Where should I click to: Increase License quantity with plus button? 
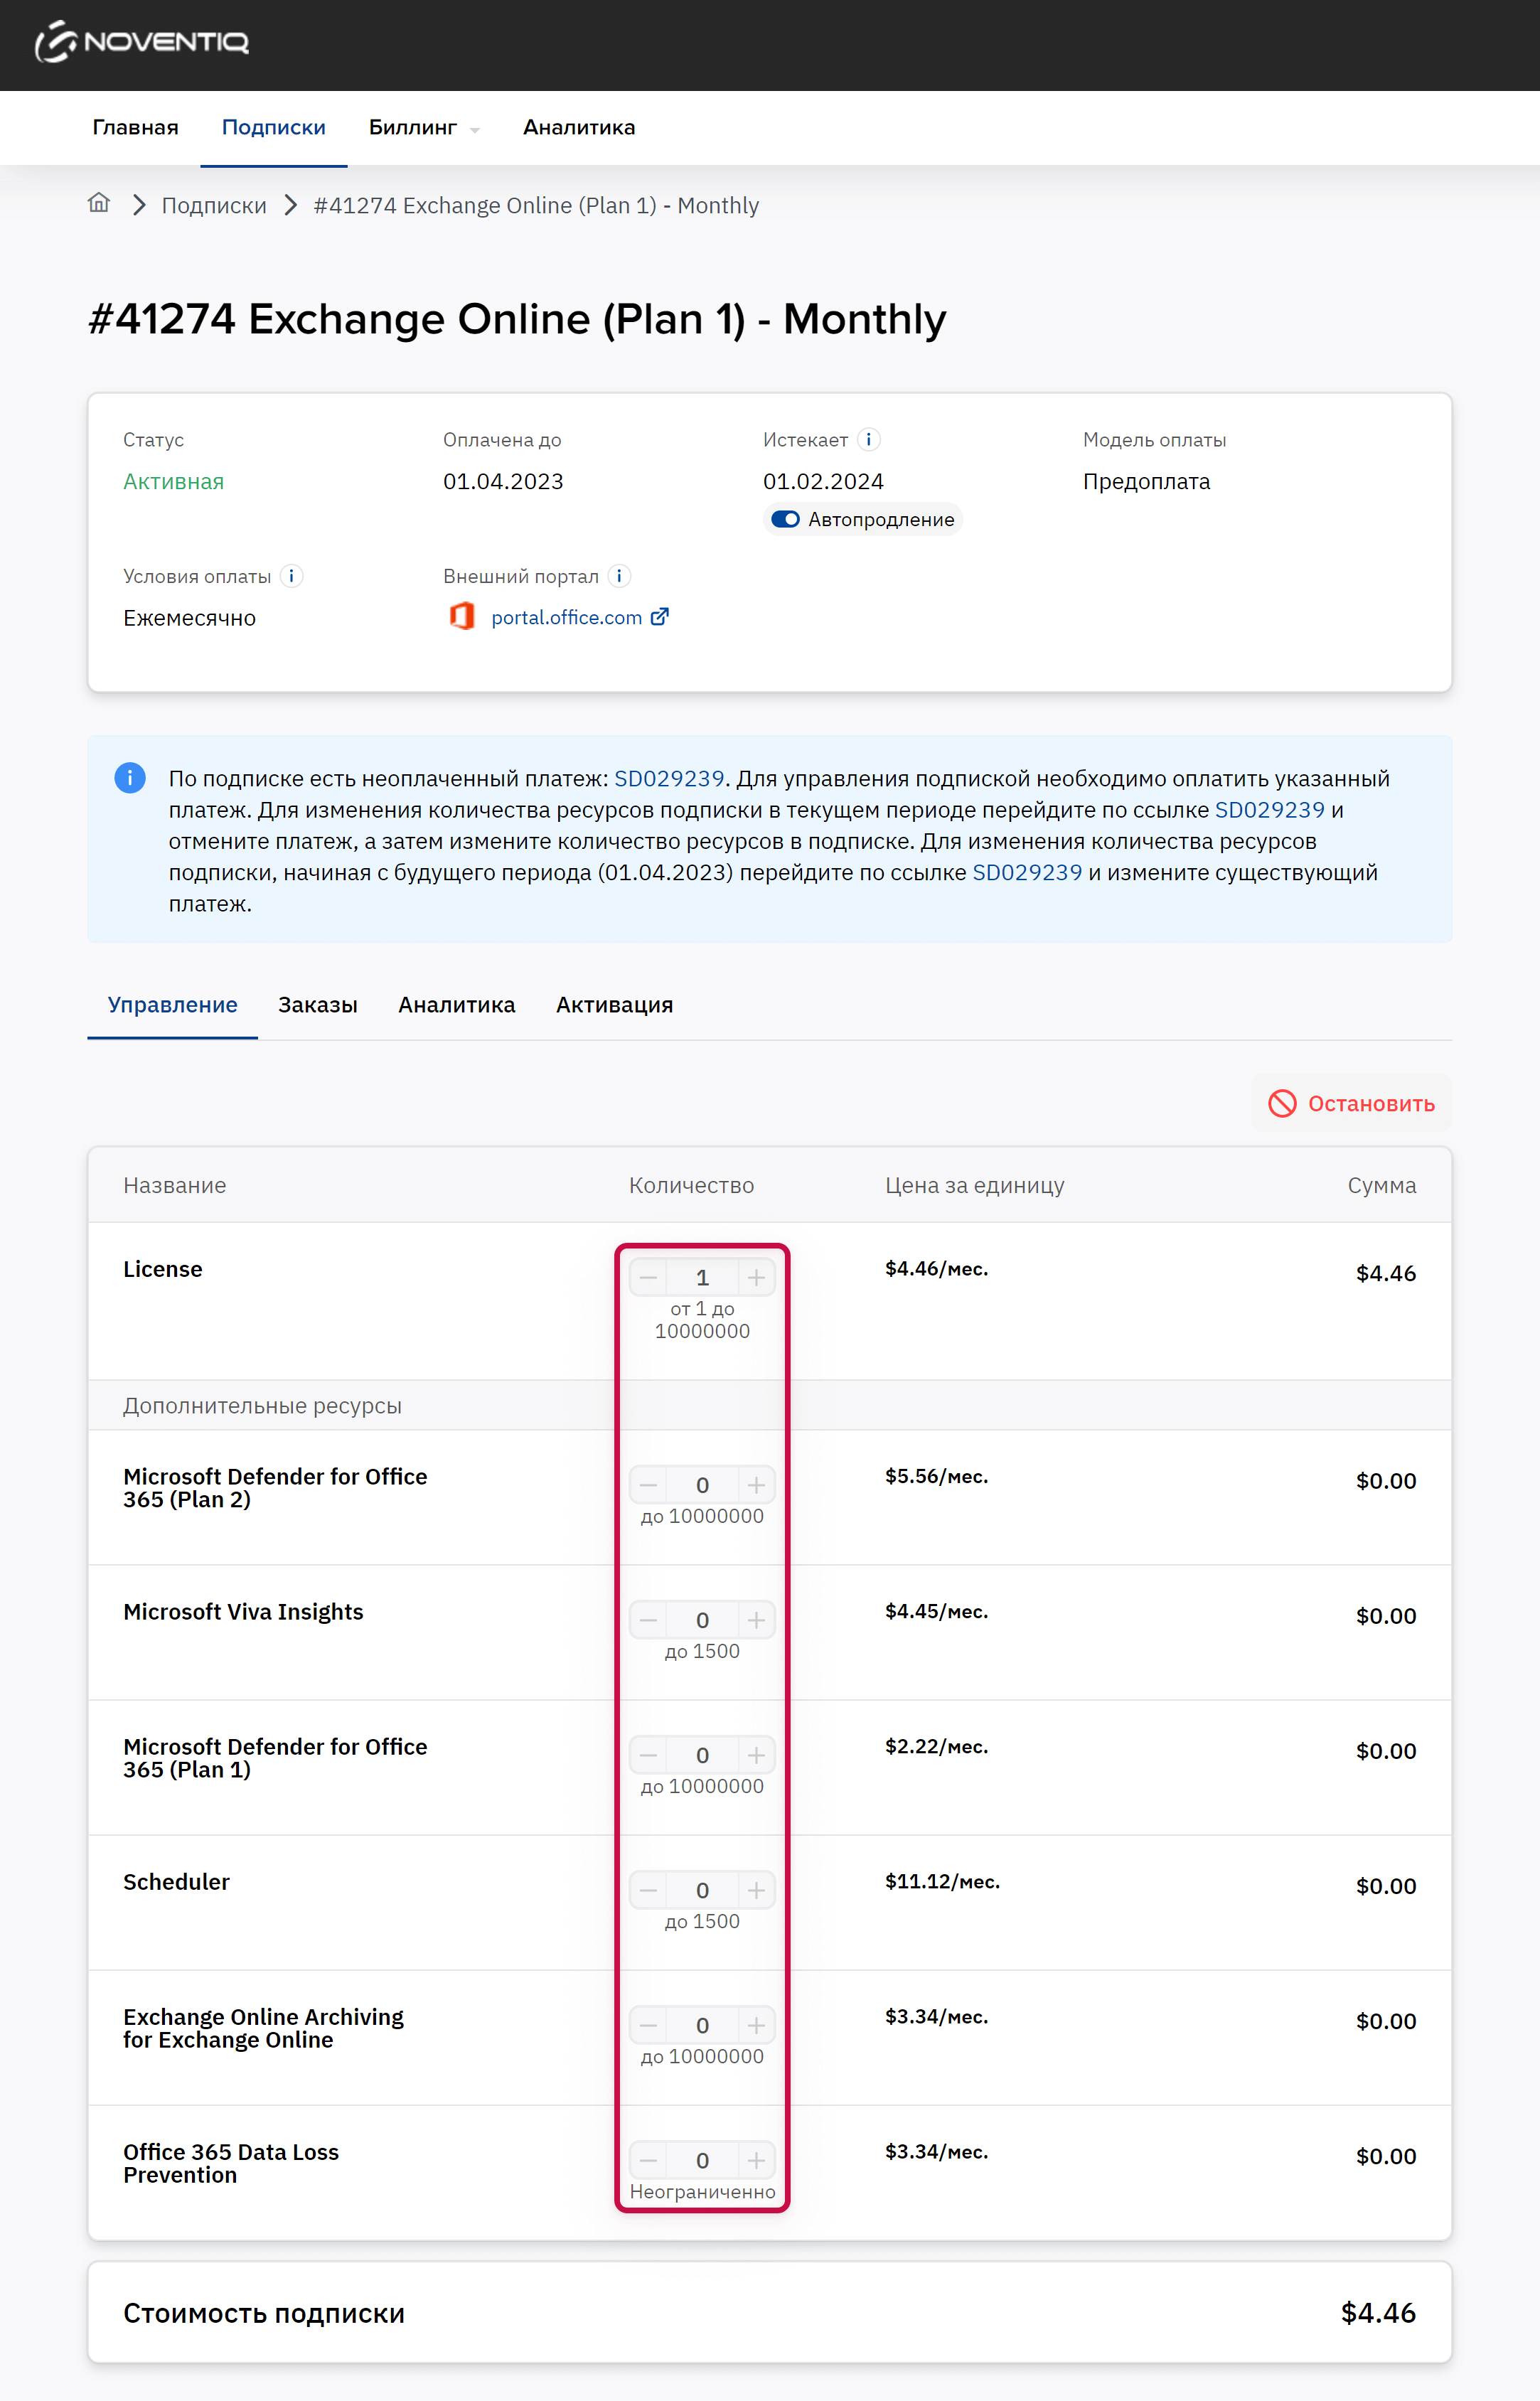coord(756,1278)
